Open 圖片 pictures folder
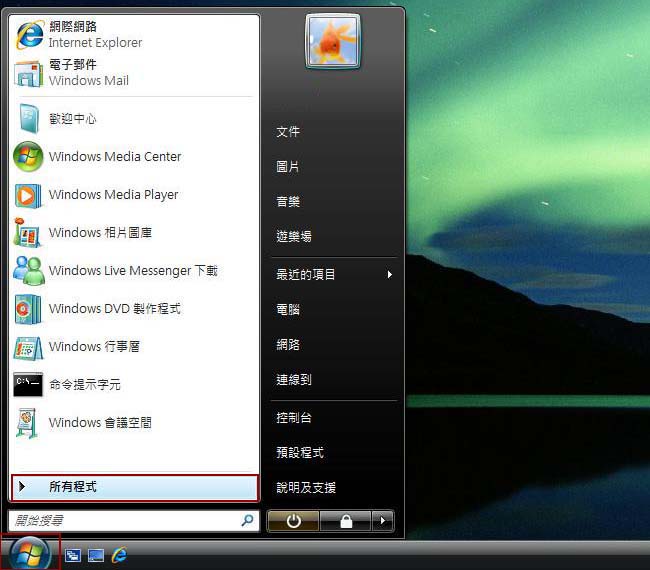Viewport: 650px width, 570px height. 288,167
